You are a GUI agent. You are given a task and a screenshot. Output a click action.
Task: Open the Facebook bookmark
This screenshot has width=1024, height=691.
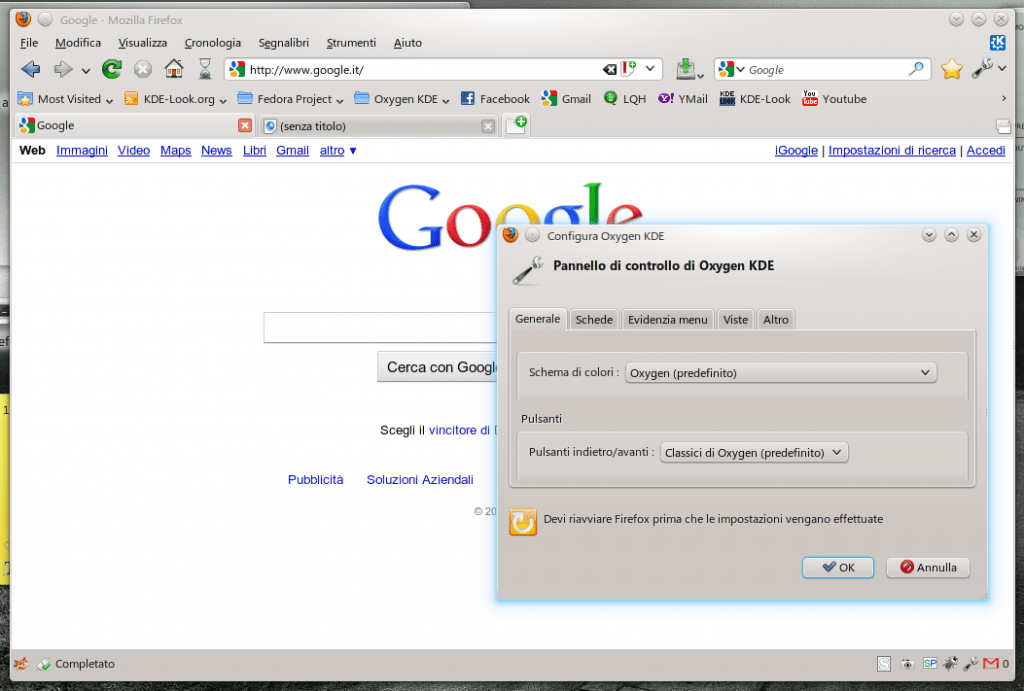pos(495,99)
